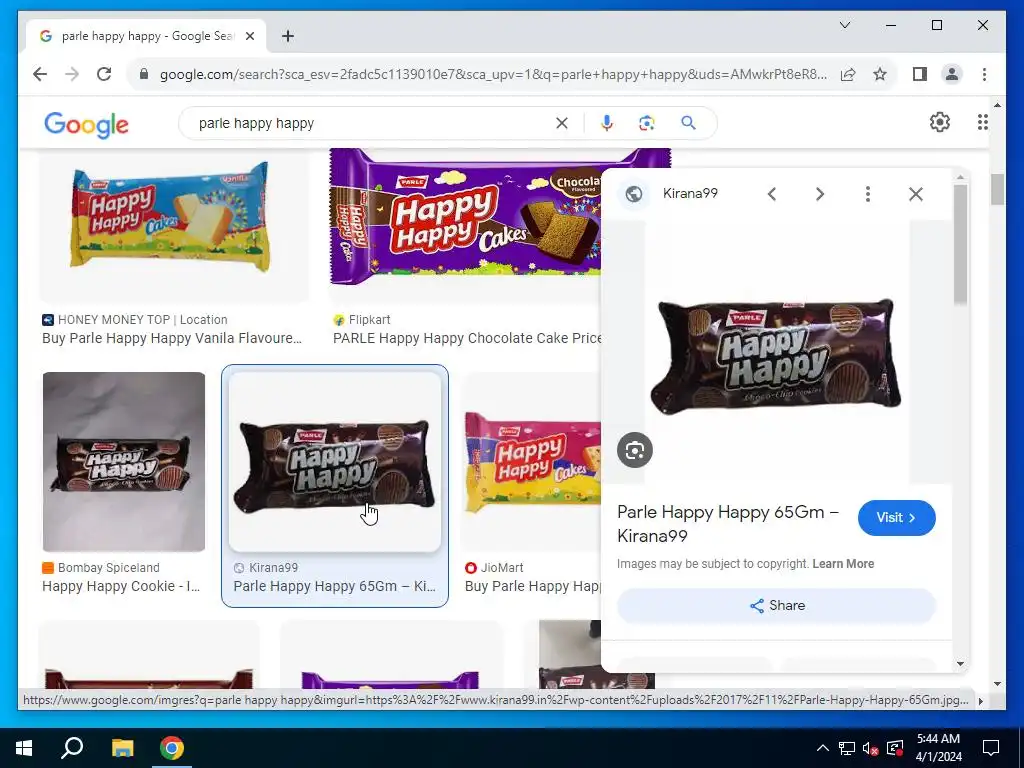This screenshot has height=768, width=1024.
Task: Open the Chrome three-dot menu
Action: [984, 74]
